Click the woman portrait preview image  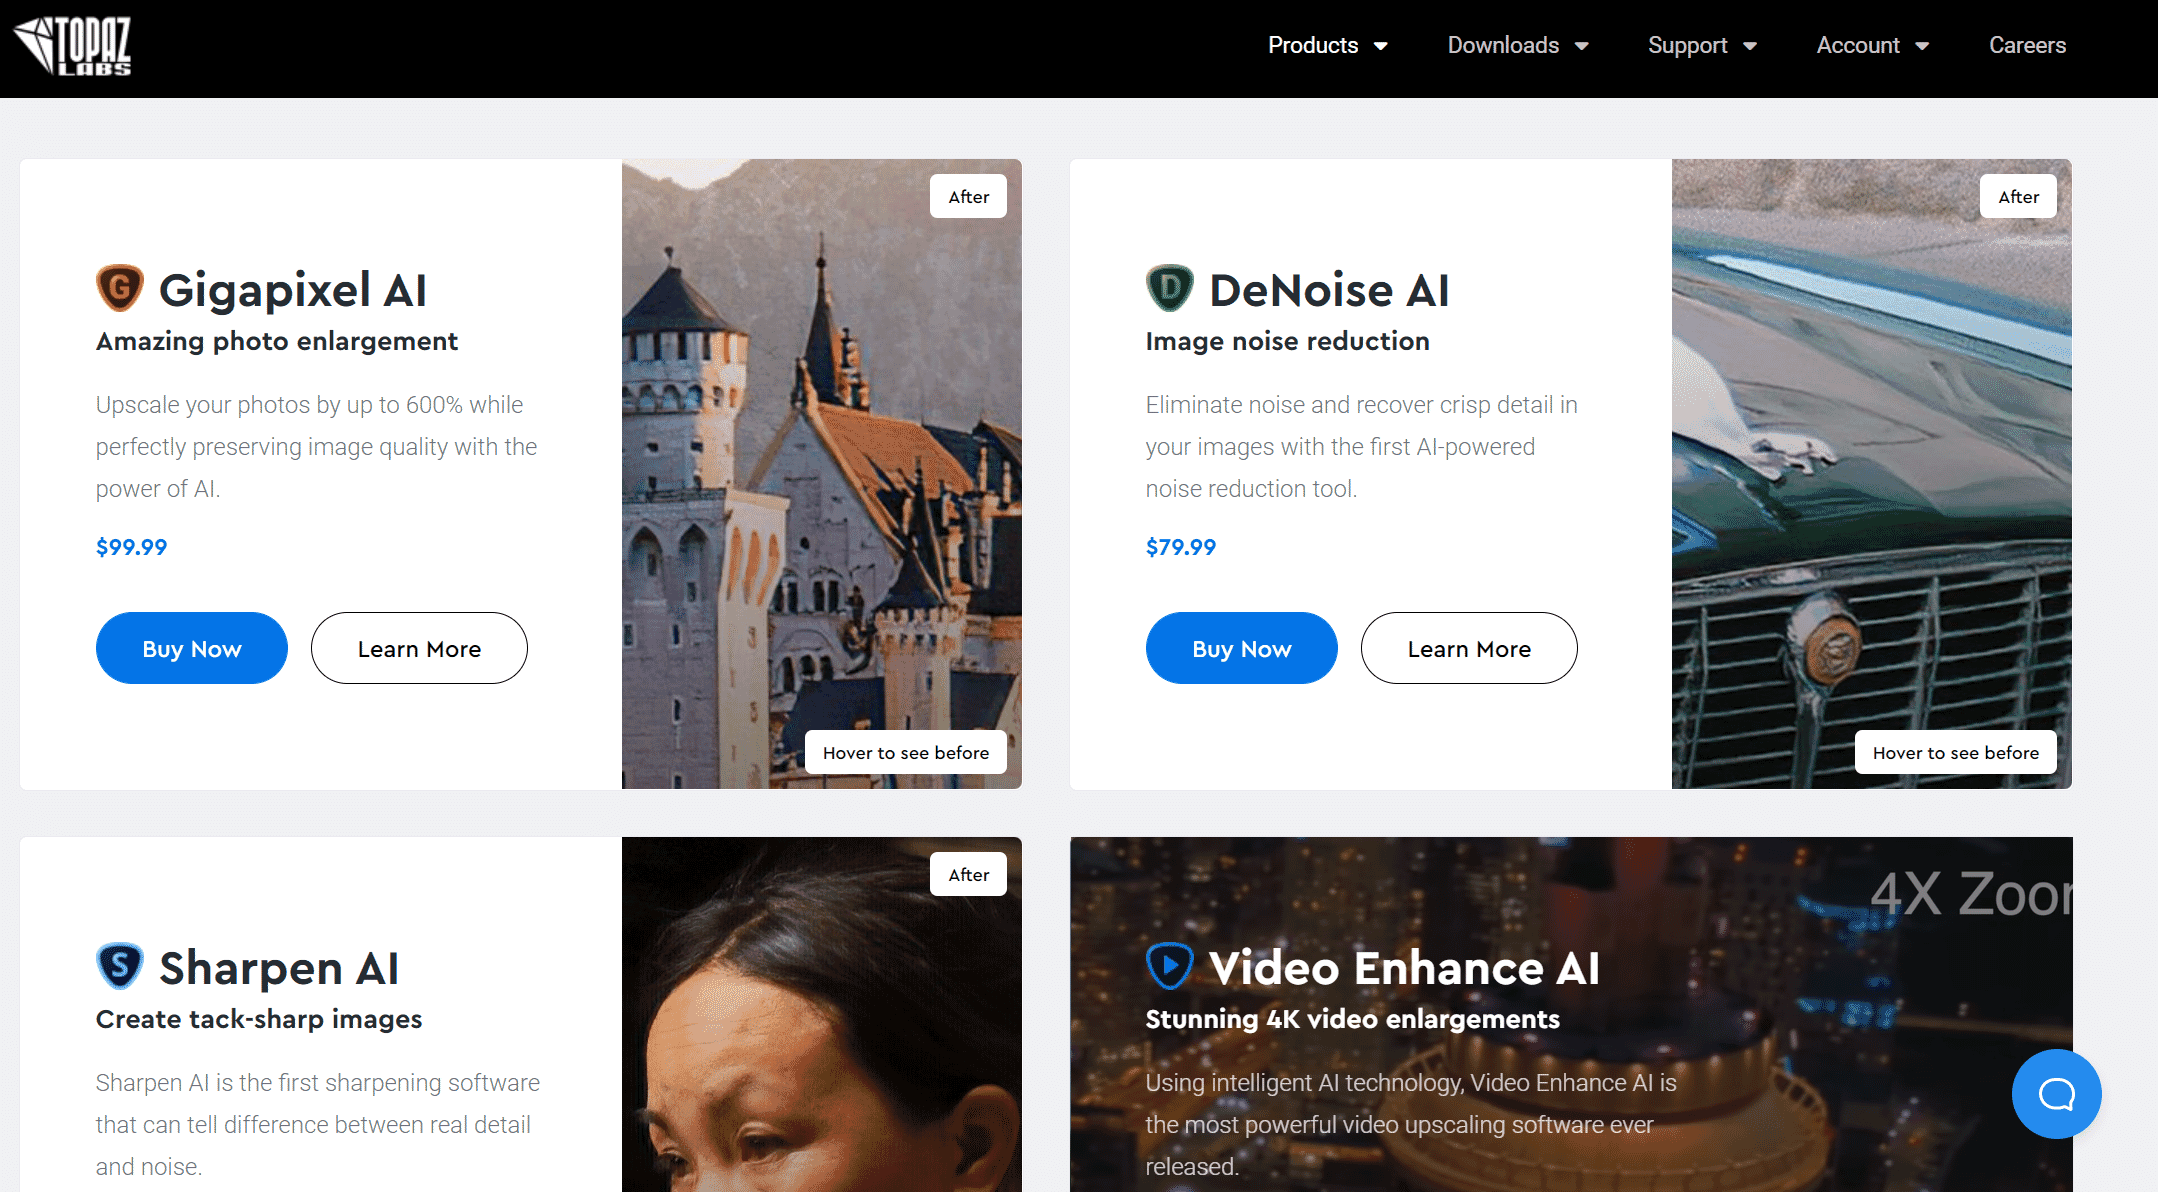click(x=822, y=1014)
